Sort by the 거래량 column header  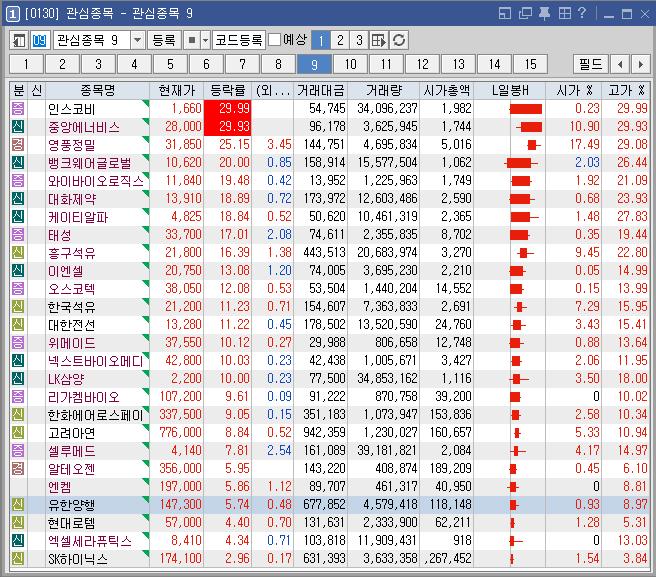click(383, 90)
